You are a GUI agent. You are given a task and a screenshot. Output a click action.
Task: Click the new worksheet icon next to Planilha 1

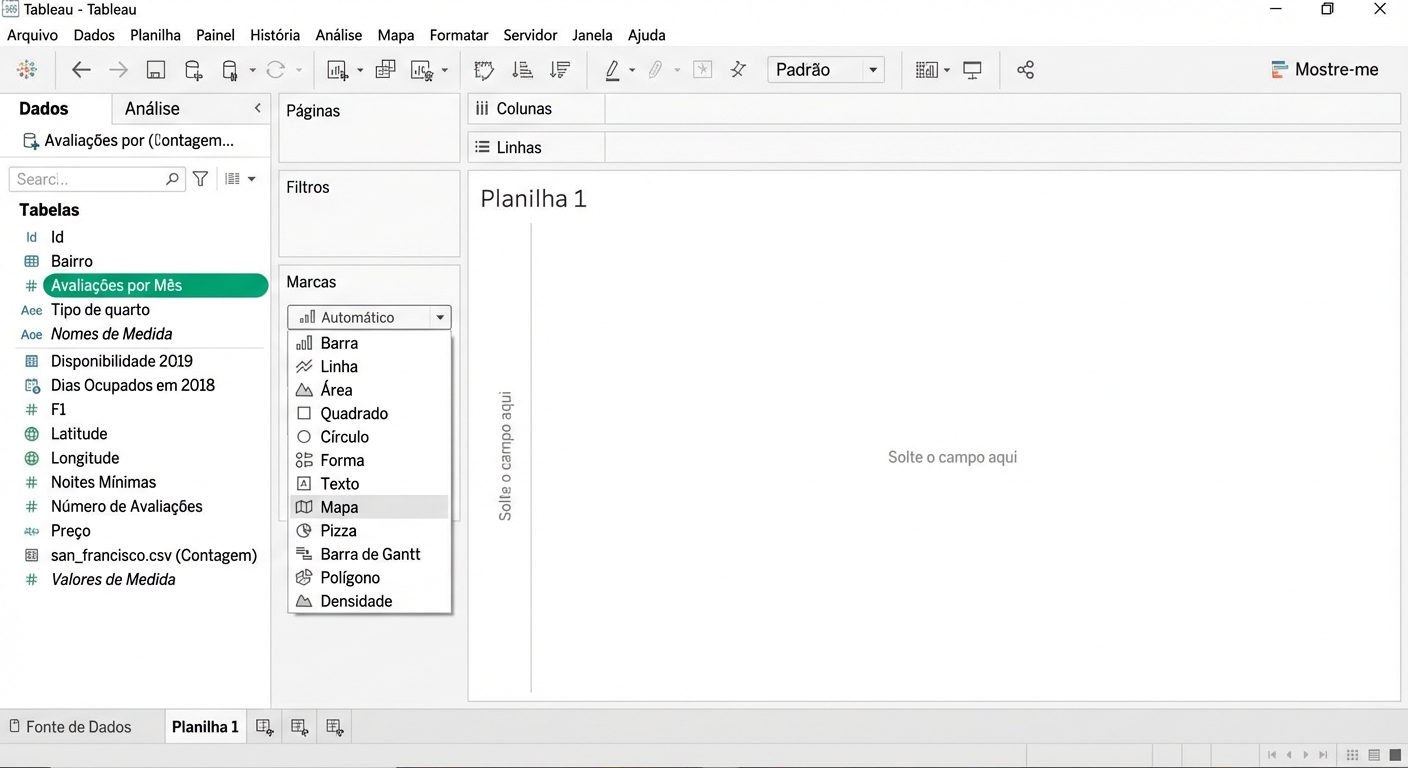264,727
